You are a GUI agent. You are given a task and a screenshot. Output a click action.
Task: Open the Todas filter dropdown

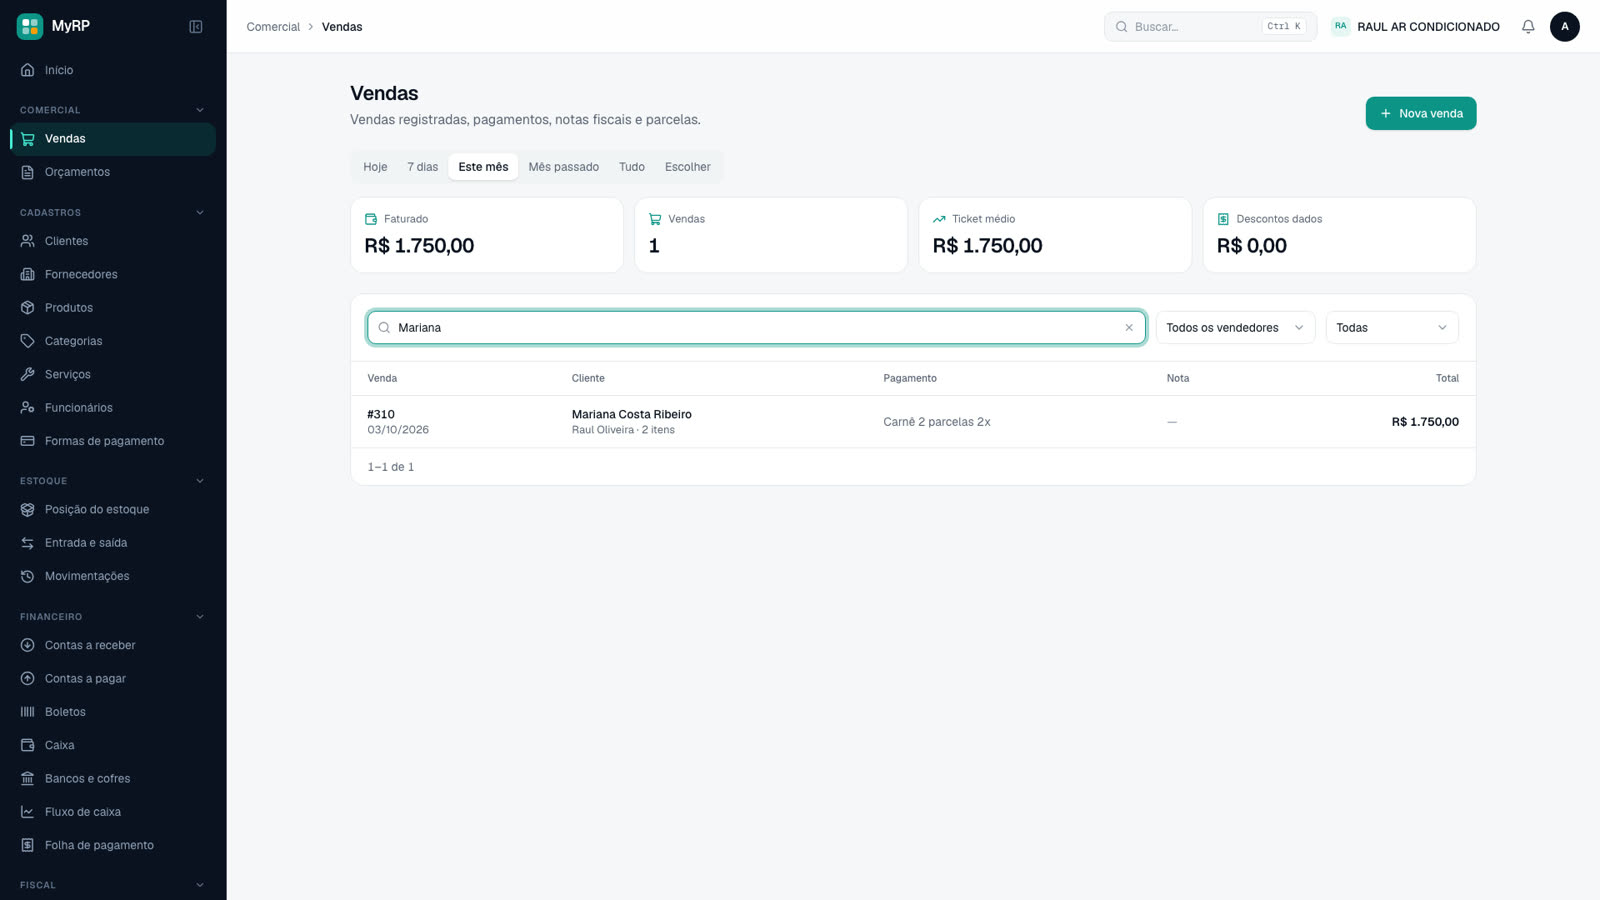point(1392,328)
